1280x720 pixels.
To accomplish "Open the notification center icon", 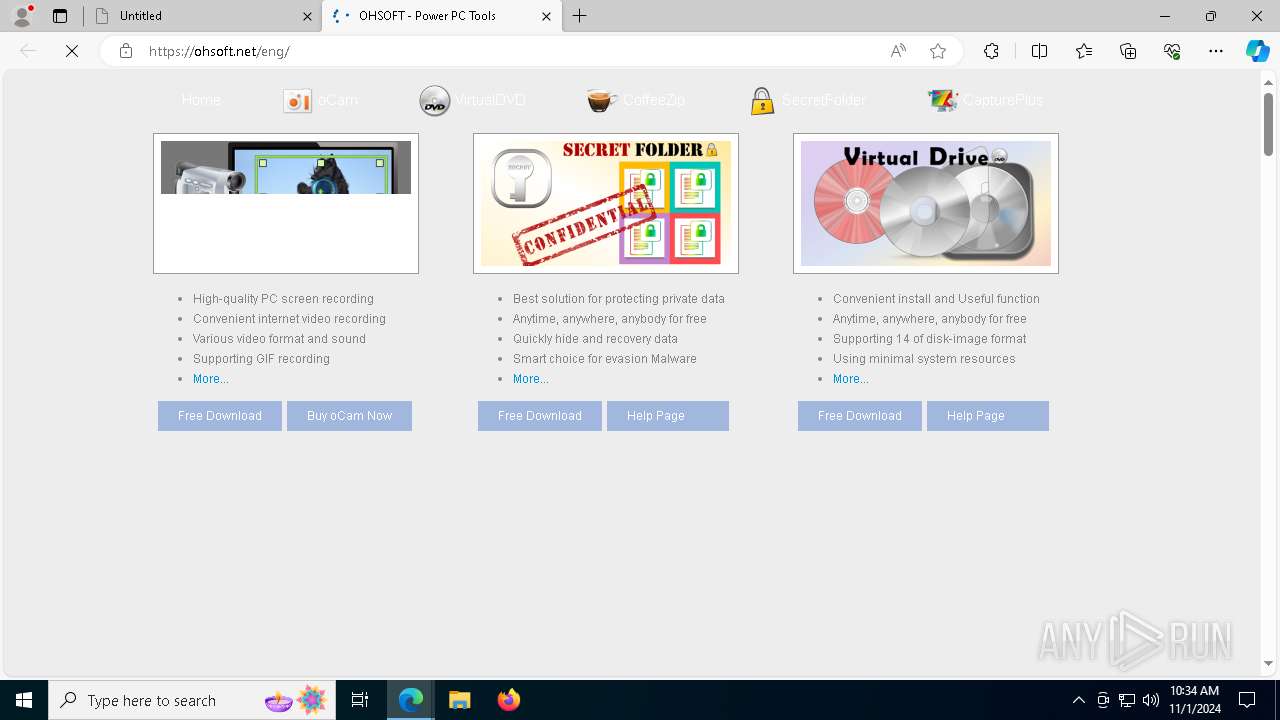I will 1247,700.
